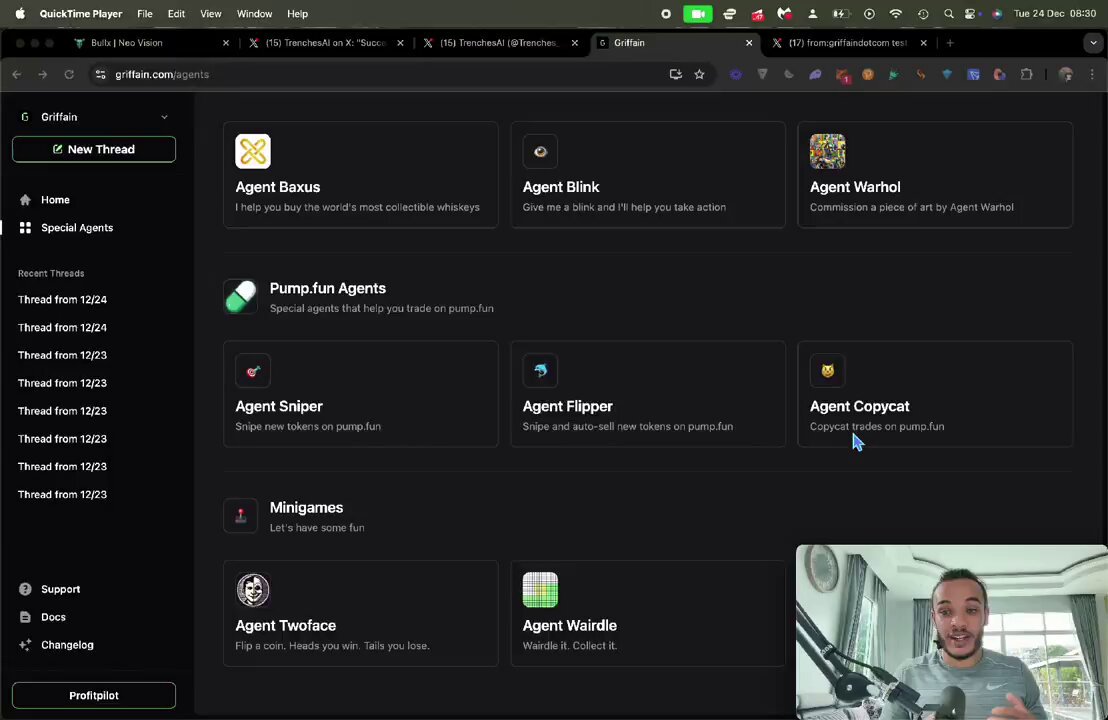Click the Minigames joystick icon
The height and width of the screenshot is (720, 1108).
coord(241,516)
